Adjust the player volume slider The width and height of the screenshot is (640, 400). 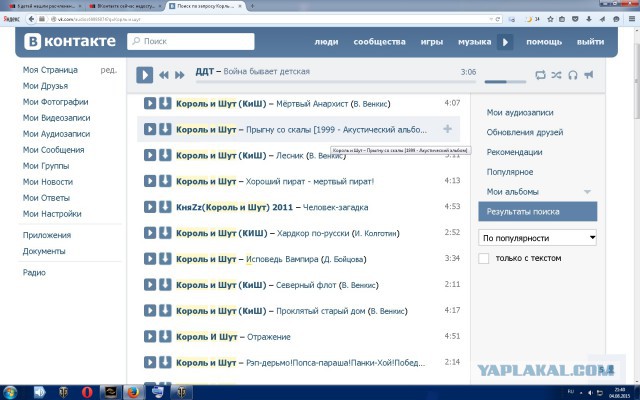[x=505, y=82]
